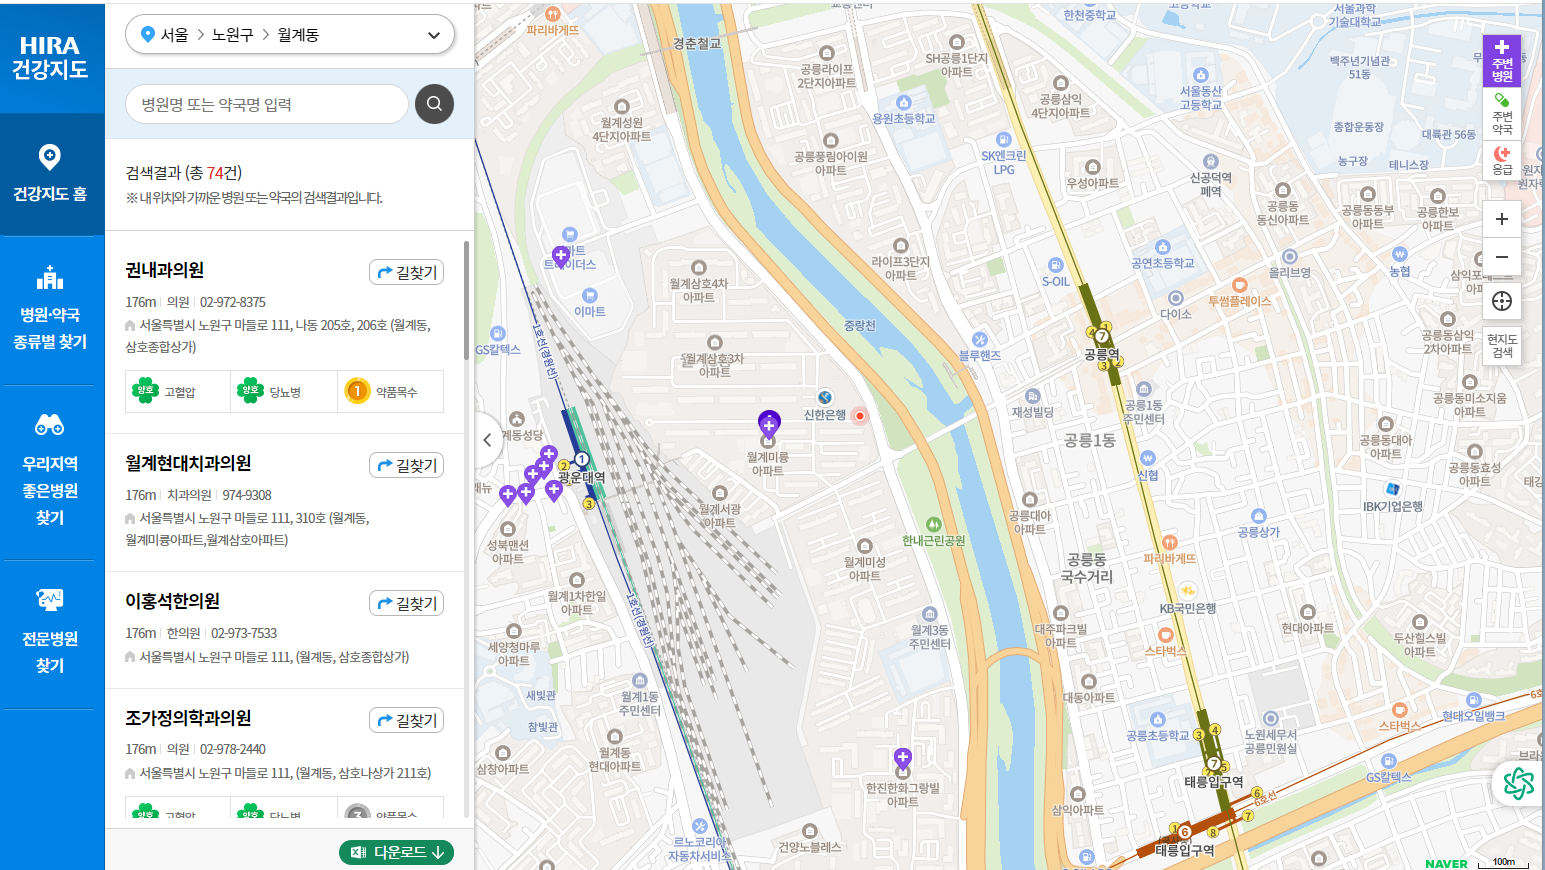Expand the 서울 > 노원구 > 월계동 location dropdown
This screenshot has height=870, width=1545.
click(290, 35)
